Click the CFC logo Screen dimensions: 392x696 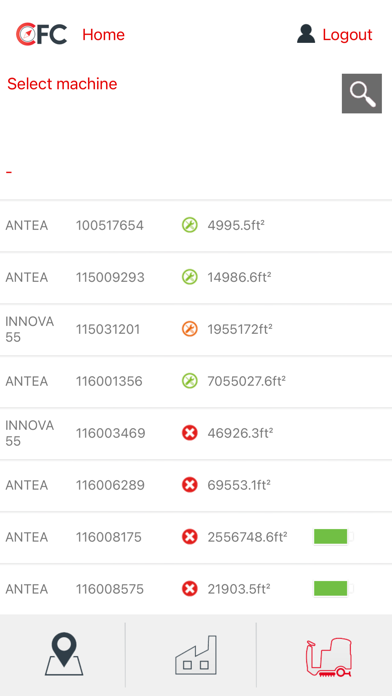click(41, 34)
